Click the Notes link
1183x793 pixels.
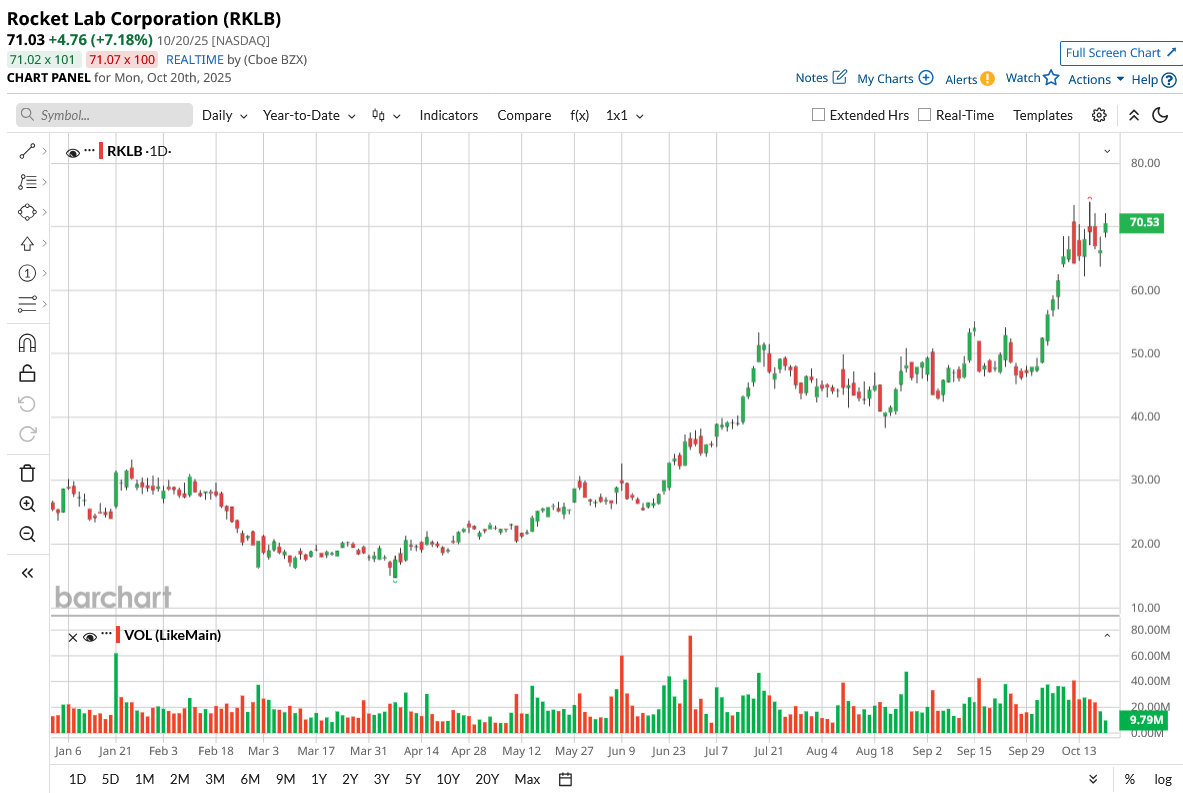[812, 78]
